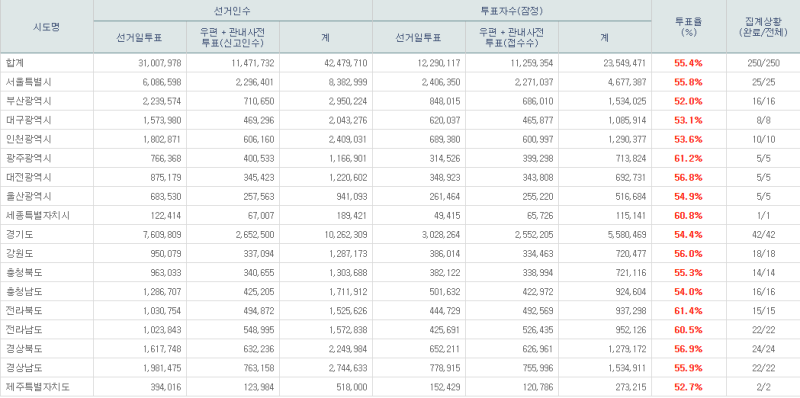
Task: Click Seoul electors total 8,382,999
Action: pos(348,82)
